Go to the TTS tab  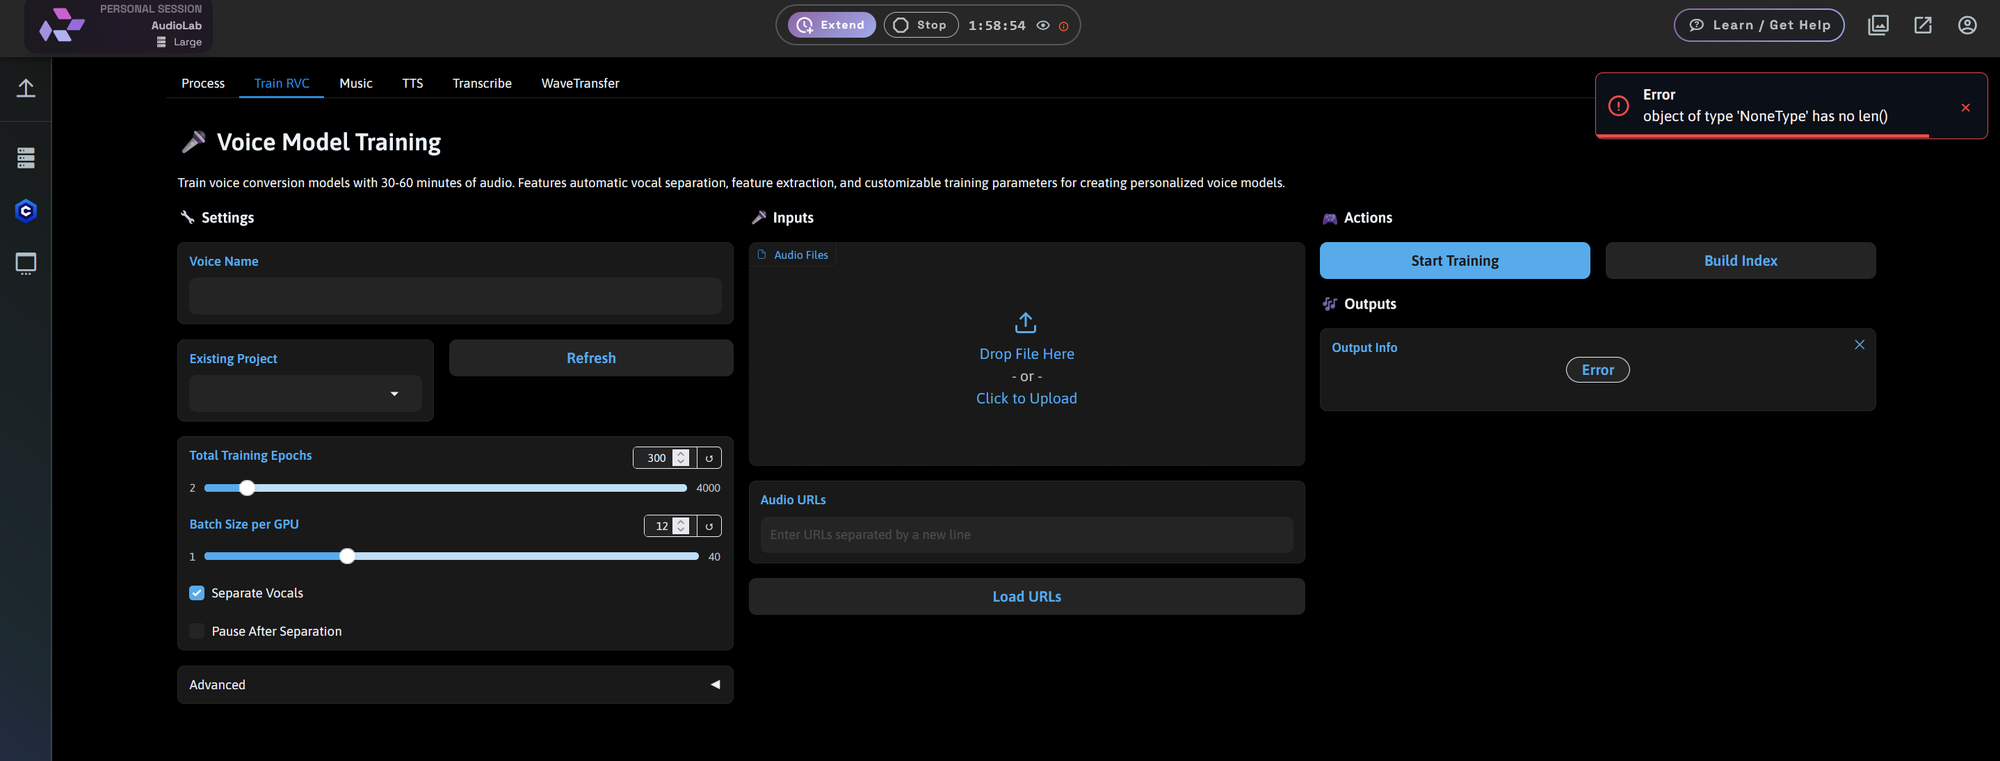[x=413, y=83]
